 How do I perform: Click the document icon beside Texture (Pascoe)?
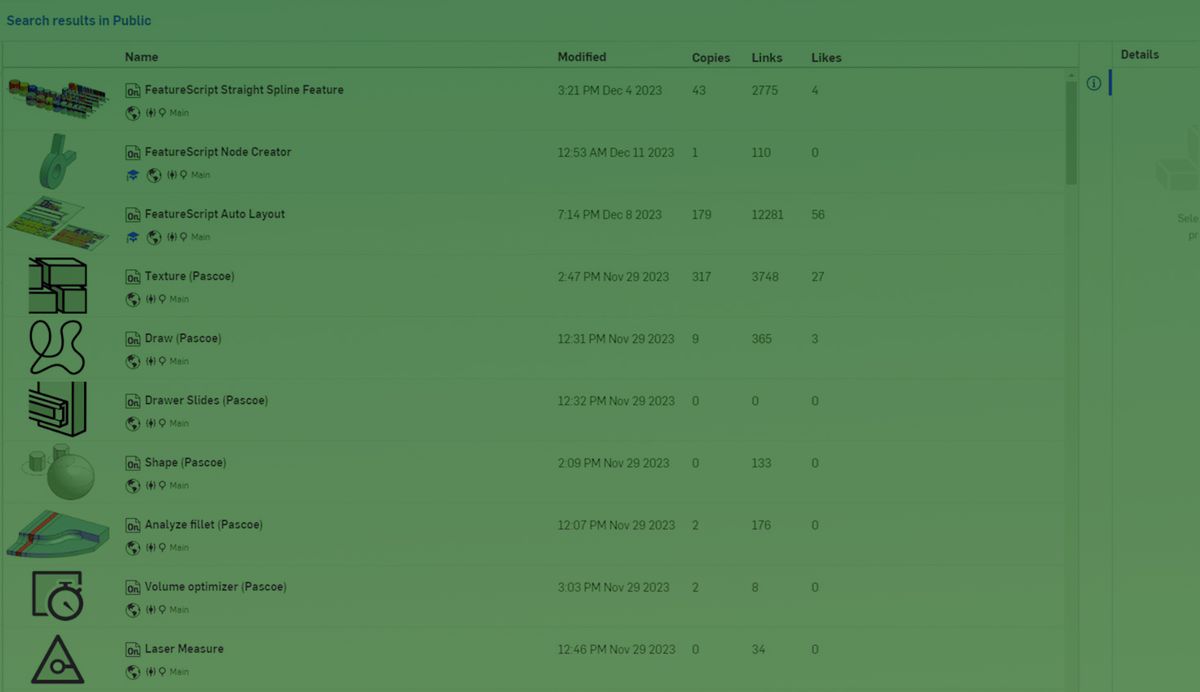133,277
